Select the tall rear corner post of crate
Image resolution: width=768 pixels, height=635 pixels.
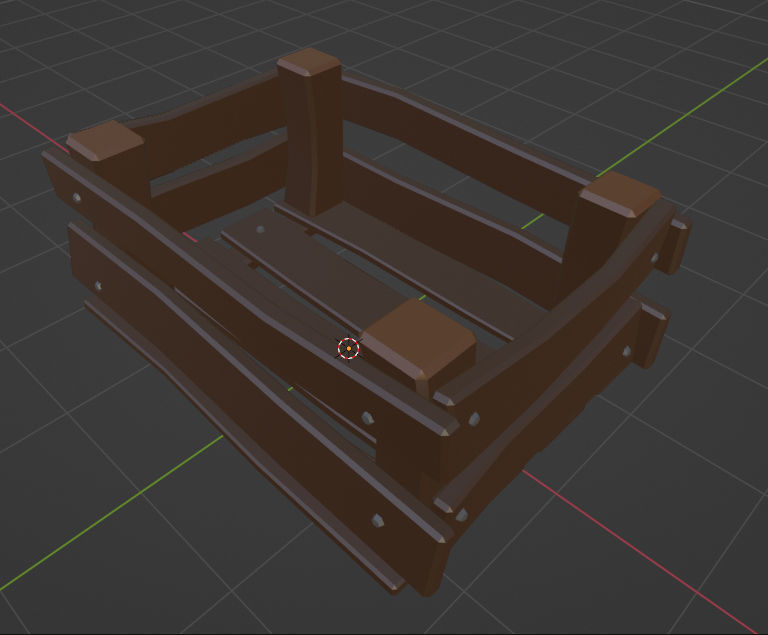point(312,132)
